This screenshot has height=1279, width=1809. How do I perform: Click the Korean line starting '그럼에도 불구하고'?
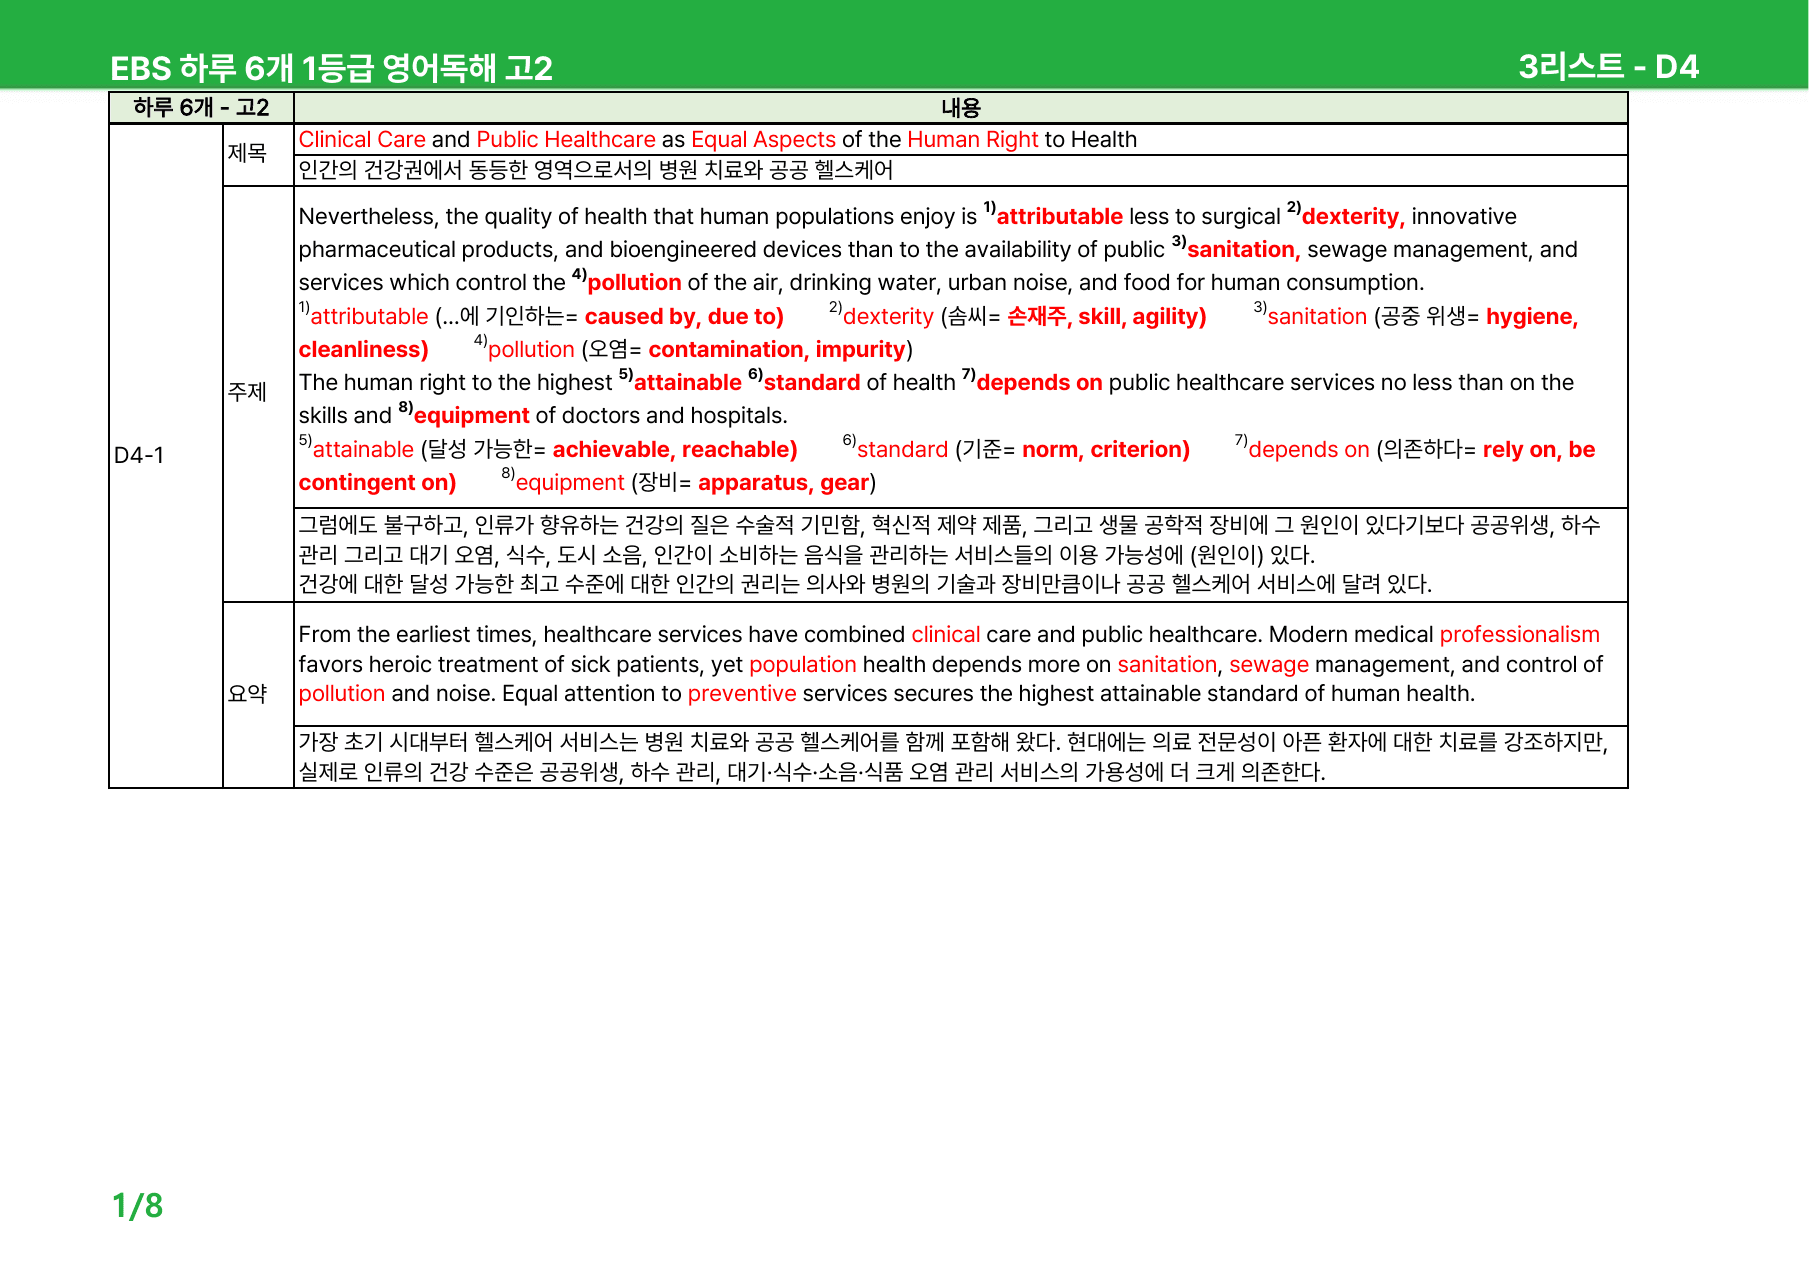point(949,525)
